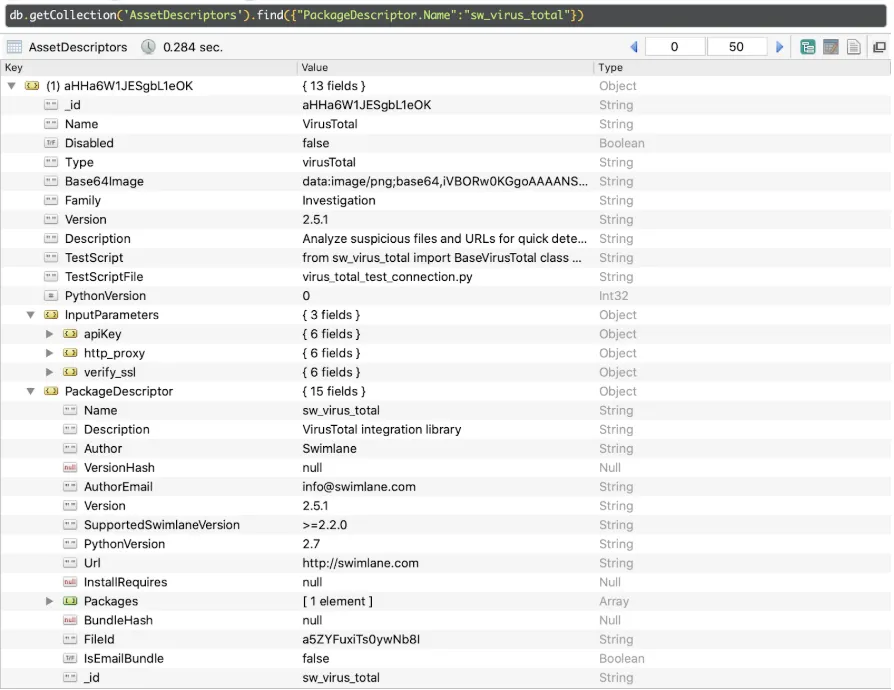Expand the apiKey object
Screen dimensions: 894x690
coord(50,334)
